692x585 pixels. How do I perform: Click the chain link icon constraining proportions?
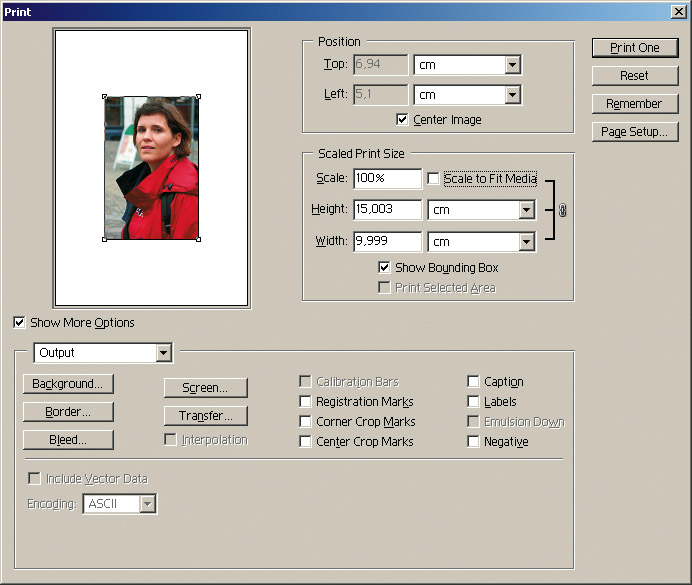tap(562, 210)
